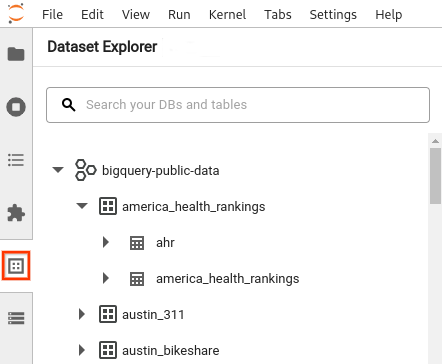Click america_health_rankings table icon

click(x=137, y=279)
